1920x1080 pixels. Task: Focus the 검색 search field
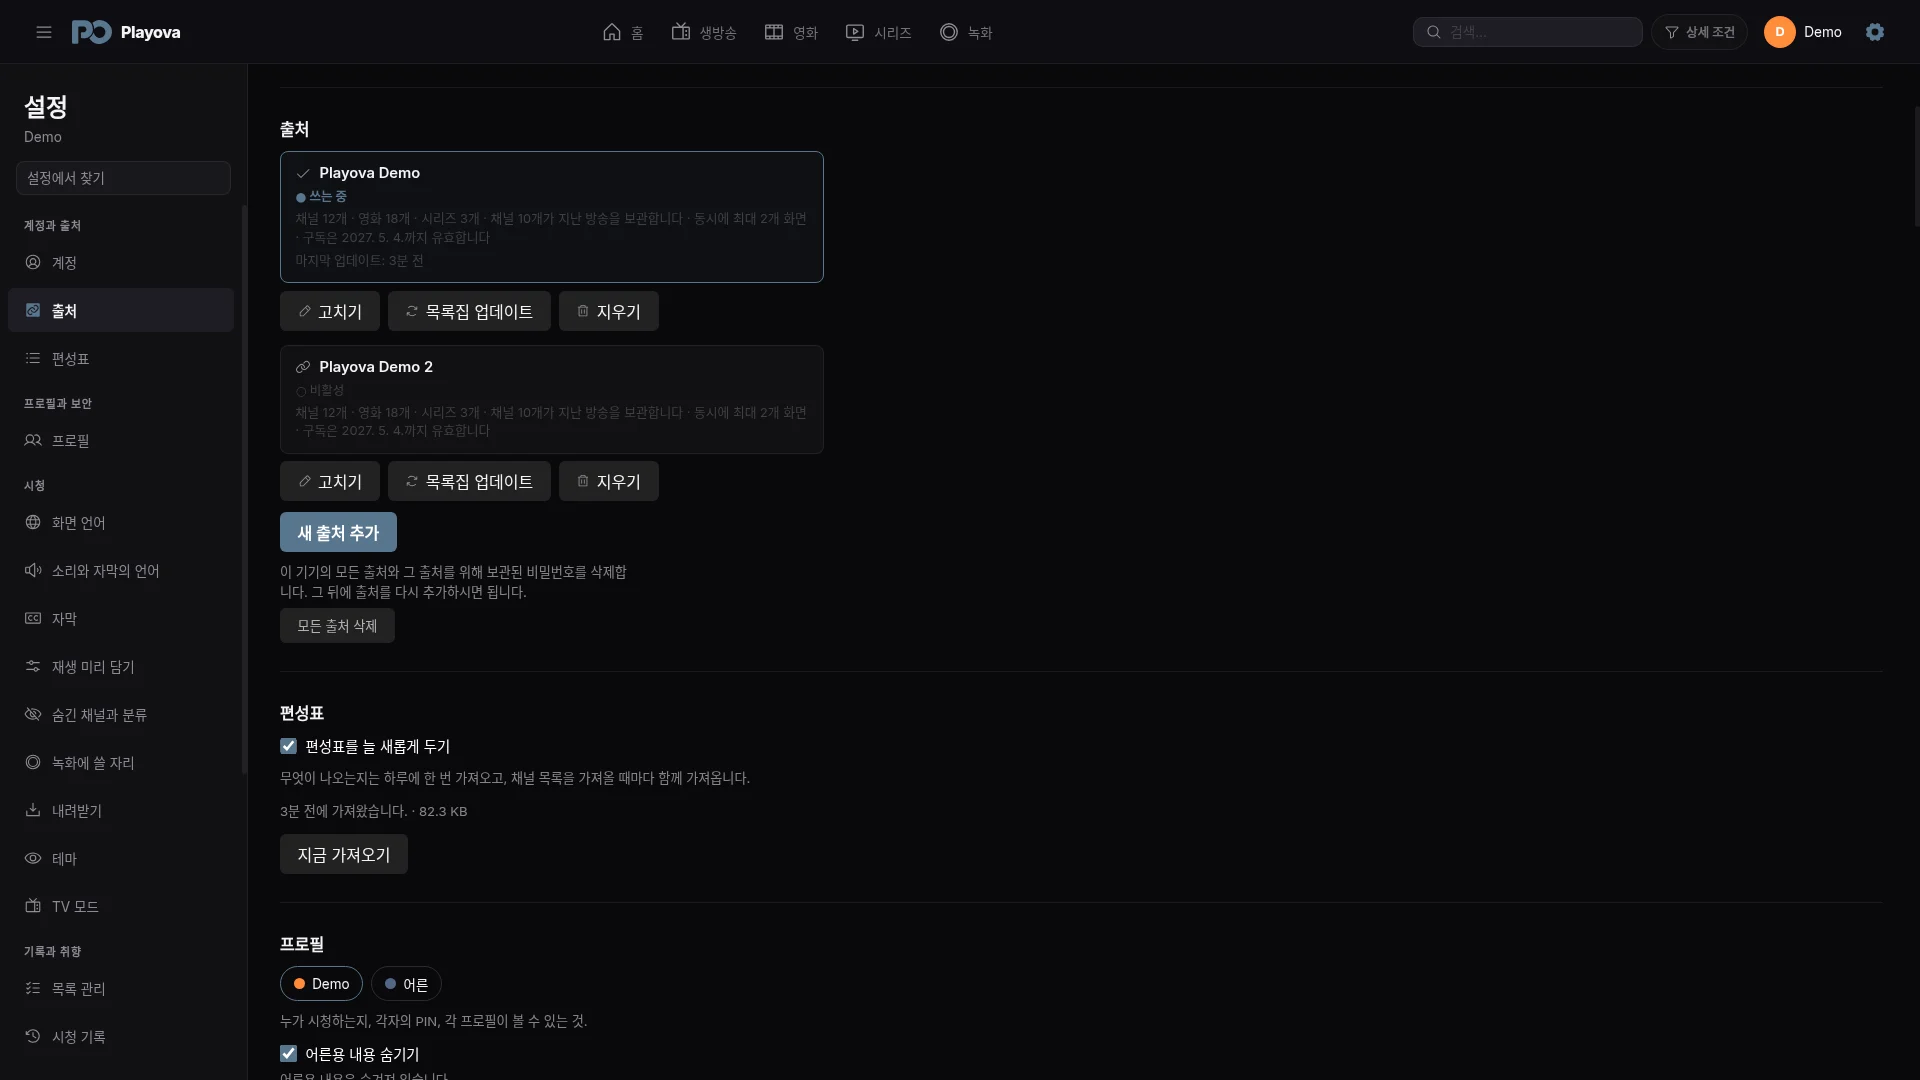pyautogui.click(x=1528, y=32)
